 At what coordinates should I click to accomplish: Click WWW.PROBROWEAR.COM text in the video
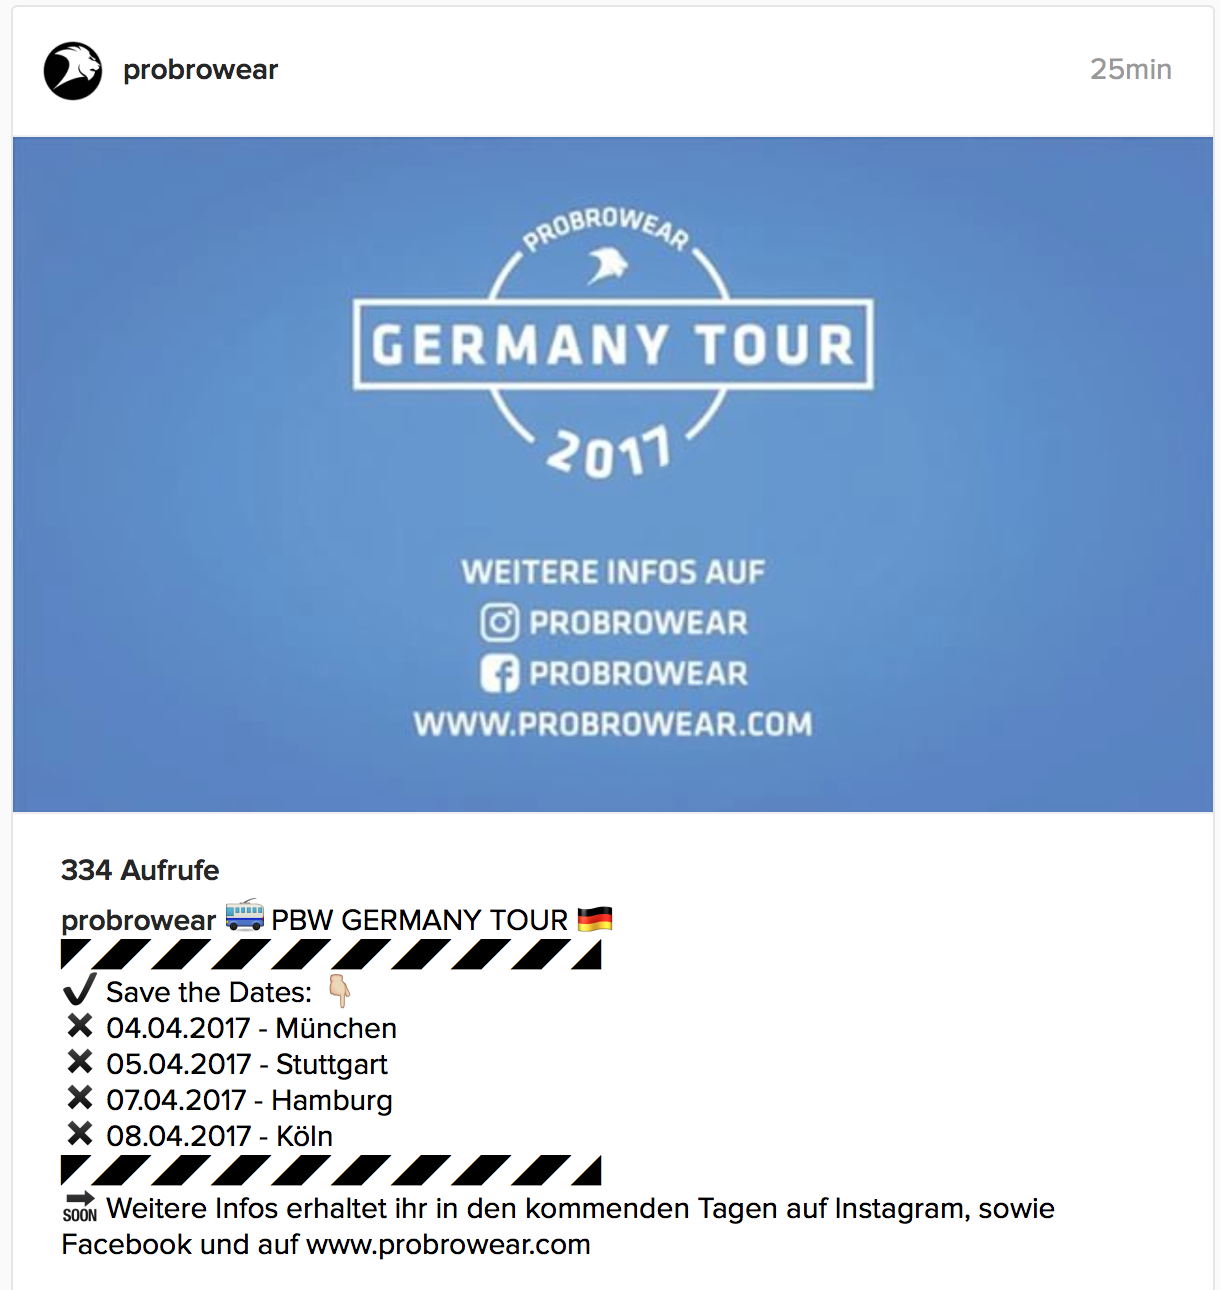[x=613, y=724]
